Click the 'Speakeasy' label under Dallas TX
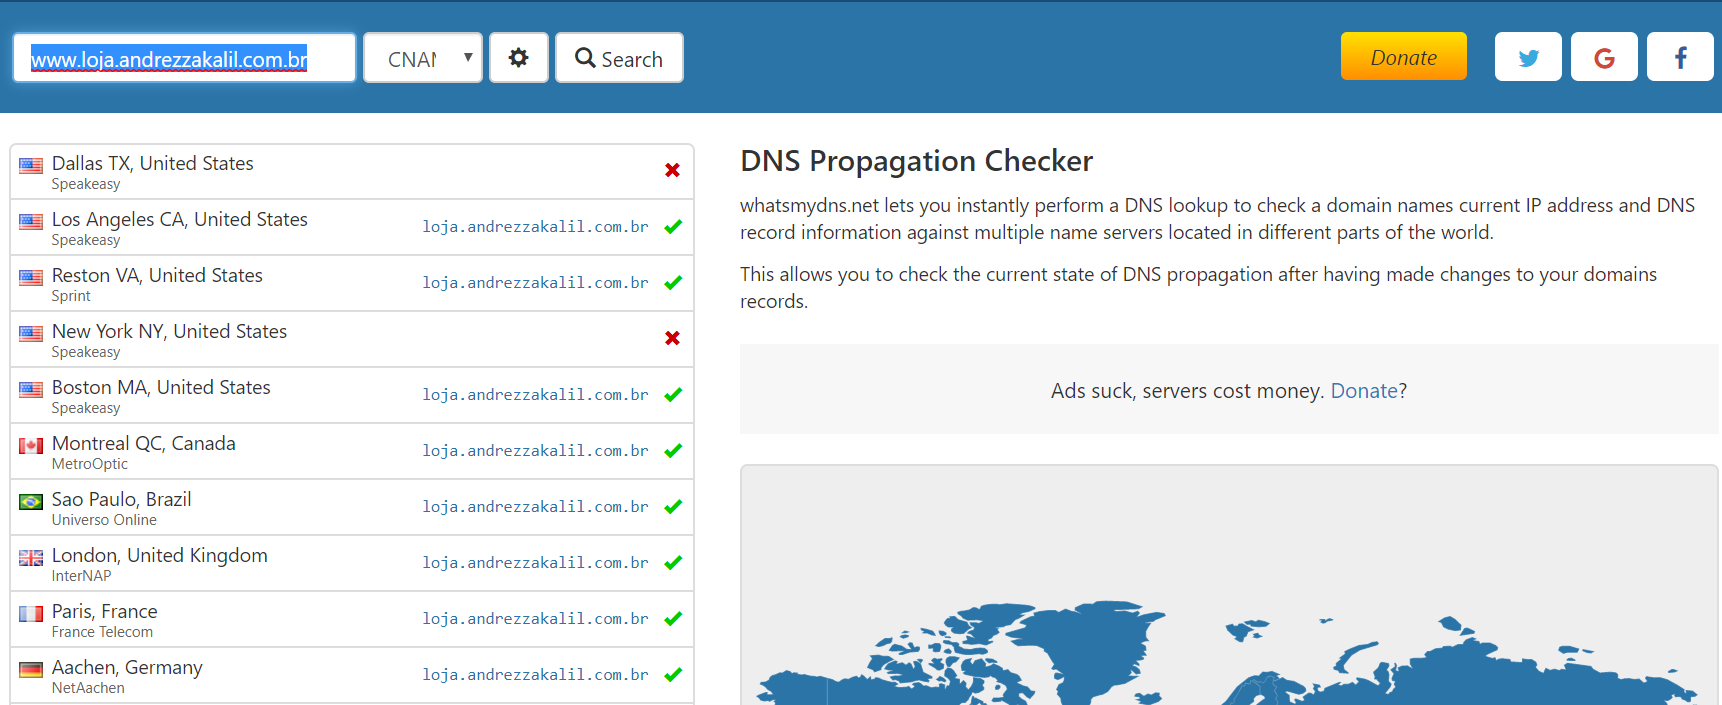 (86, 184)
